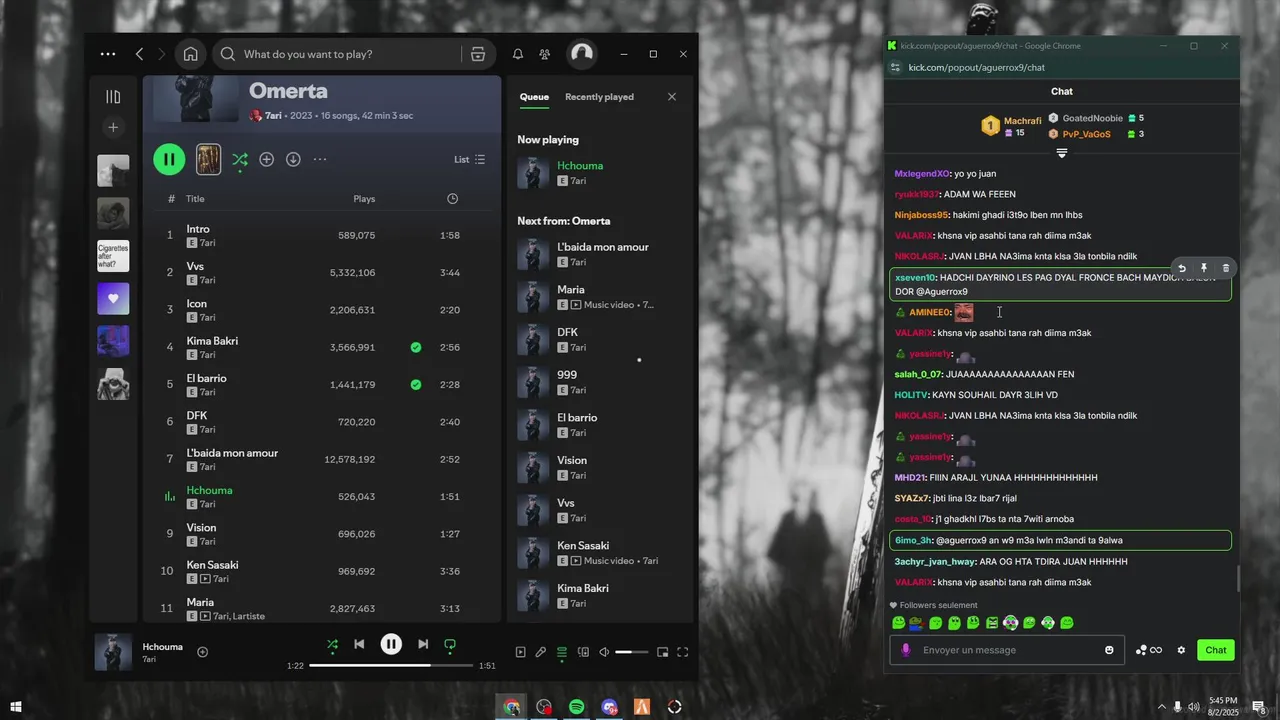Screen dimensions: 1280x720
Task: Reply to xseven10 message with arrow icon
Action: pos(1182,268)
